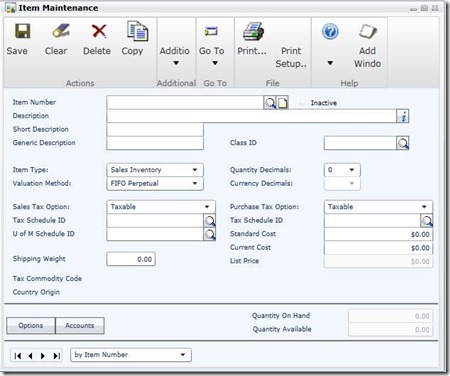The width and height of the screenshot is (450, 376).
Task: Click the Save floppy disk icon
Action: (x=23, y=31)
